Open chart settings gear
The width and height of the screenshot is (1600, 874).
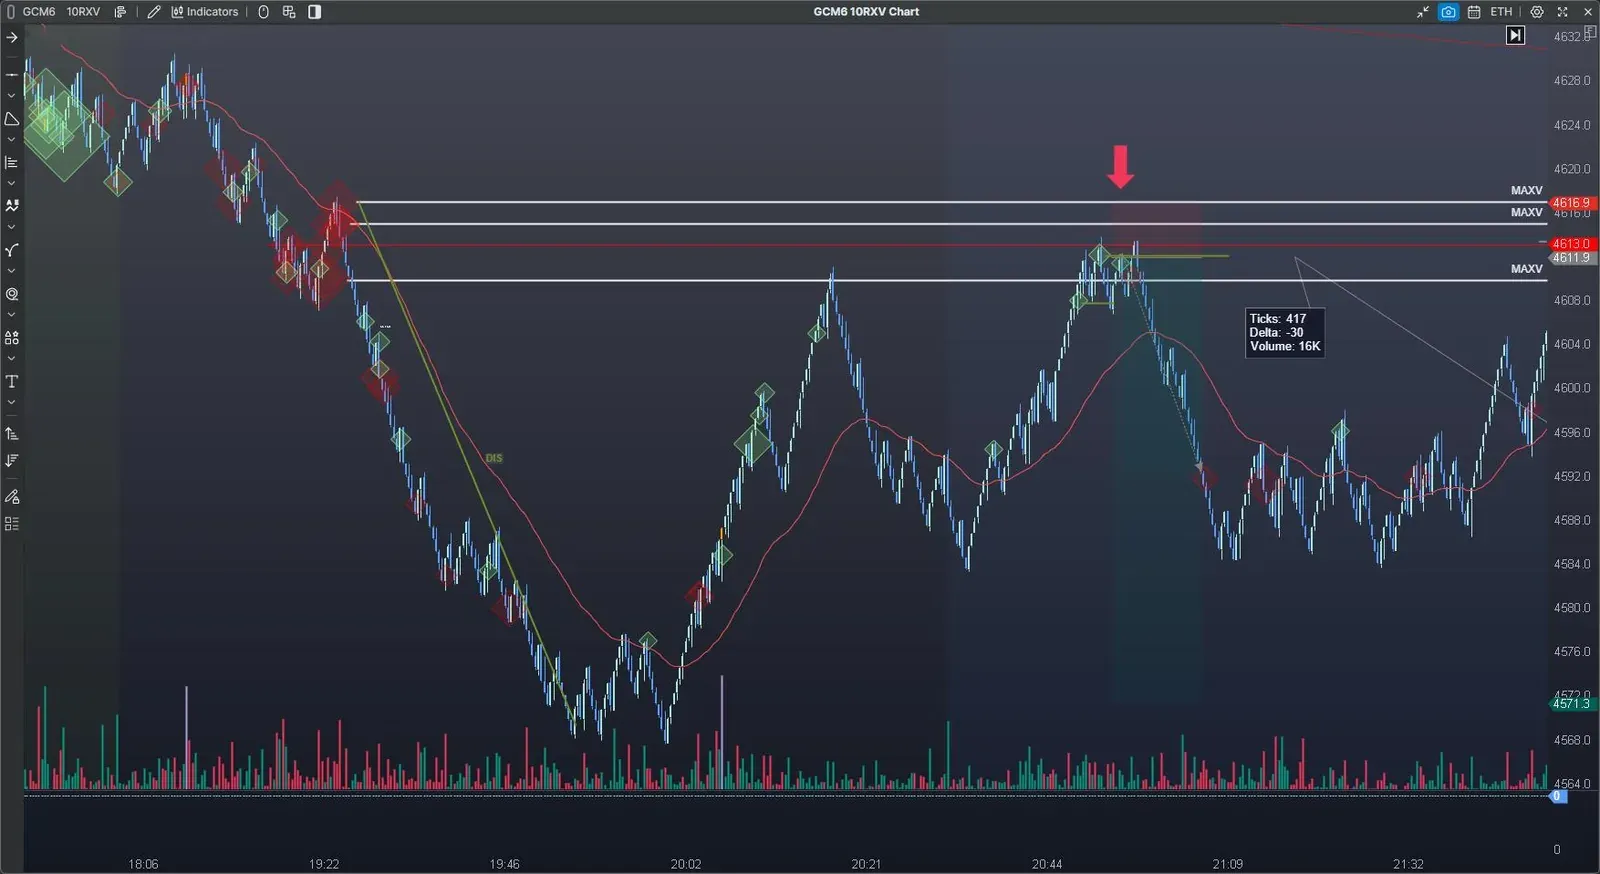click(1537, 12)
